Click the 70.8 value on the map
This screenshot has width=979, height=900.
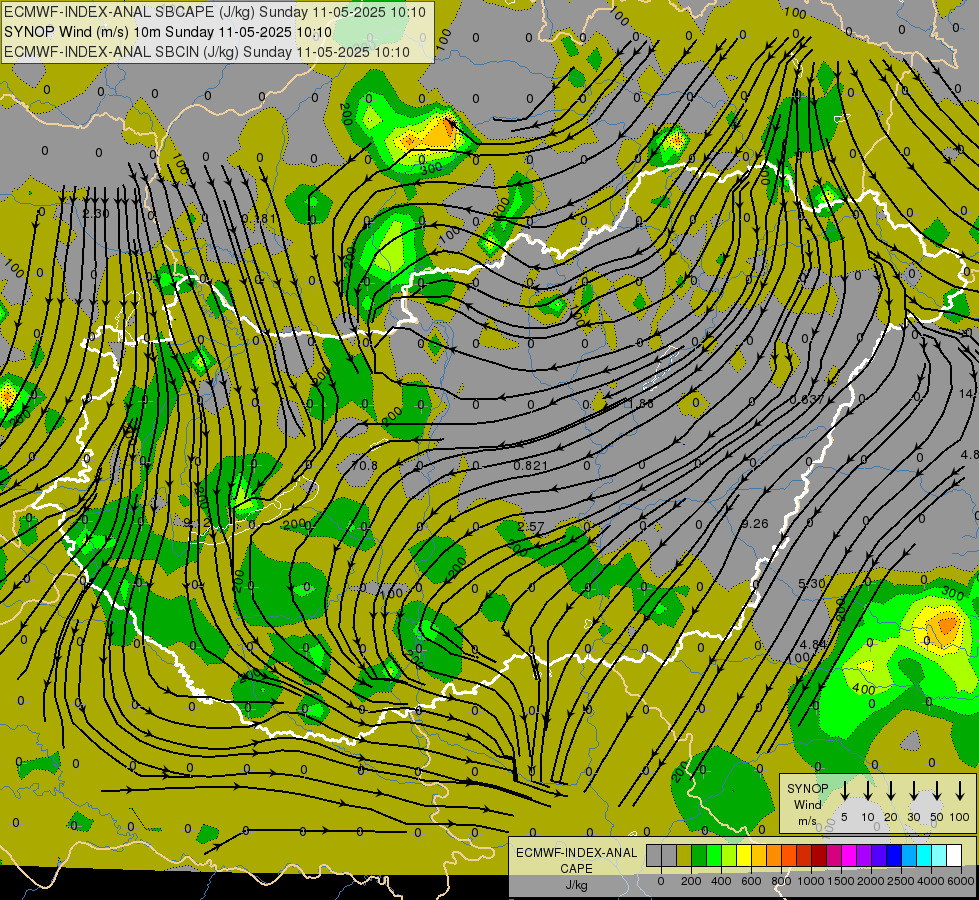[x=364, y=465]
